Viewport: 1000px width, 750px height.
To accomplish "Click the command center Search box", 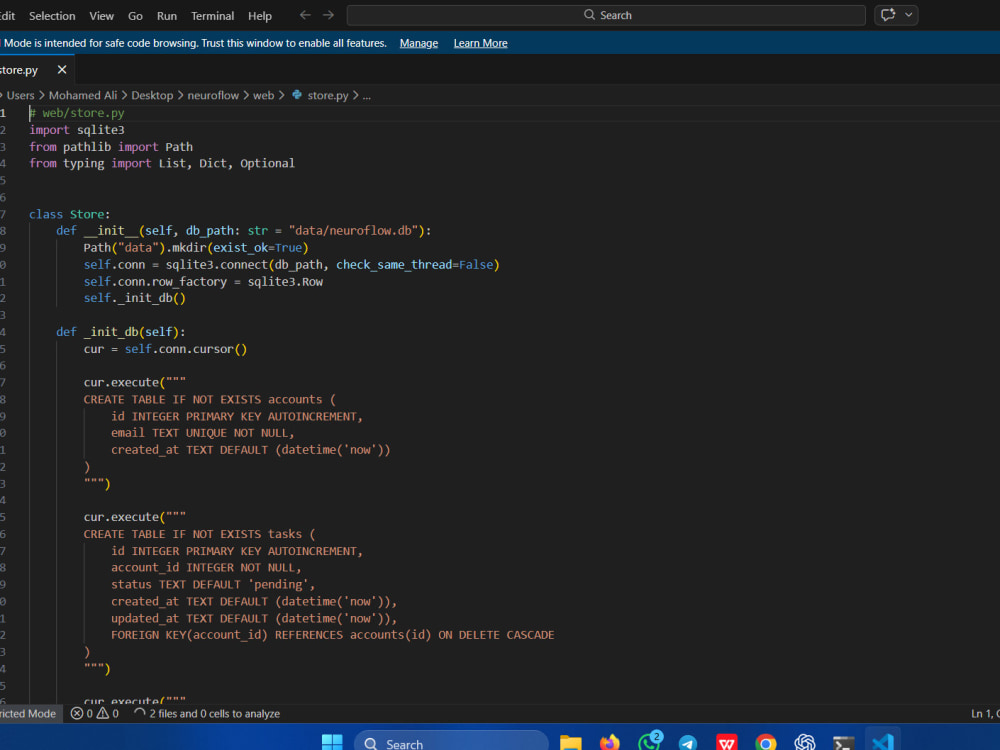I will pos(606,15).
